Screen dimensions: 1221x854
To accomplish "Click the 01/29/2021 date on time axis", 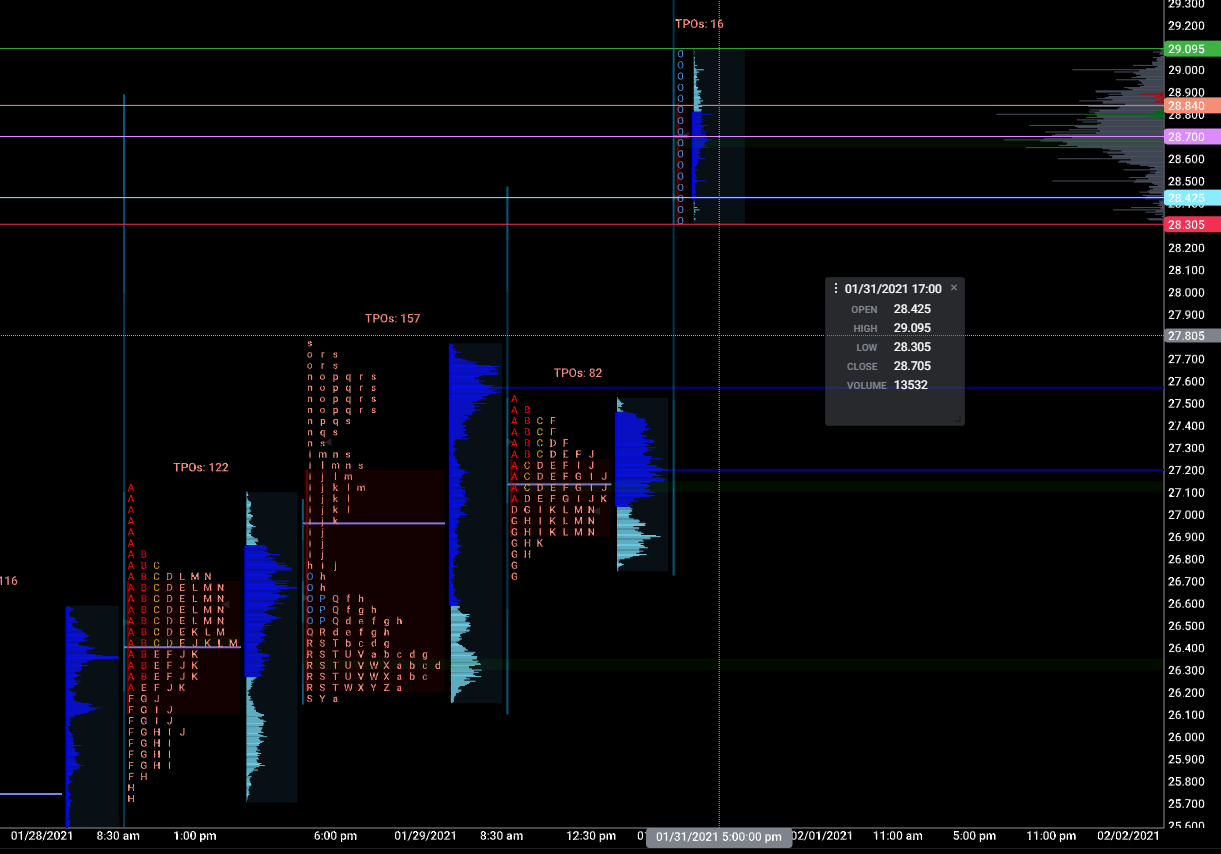I will 426,835.
